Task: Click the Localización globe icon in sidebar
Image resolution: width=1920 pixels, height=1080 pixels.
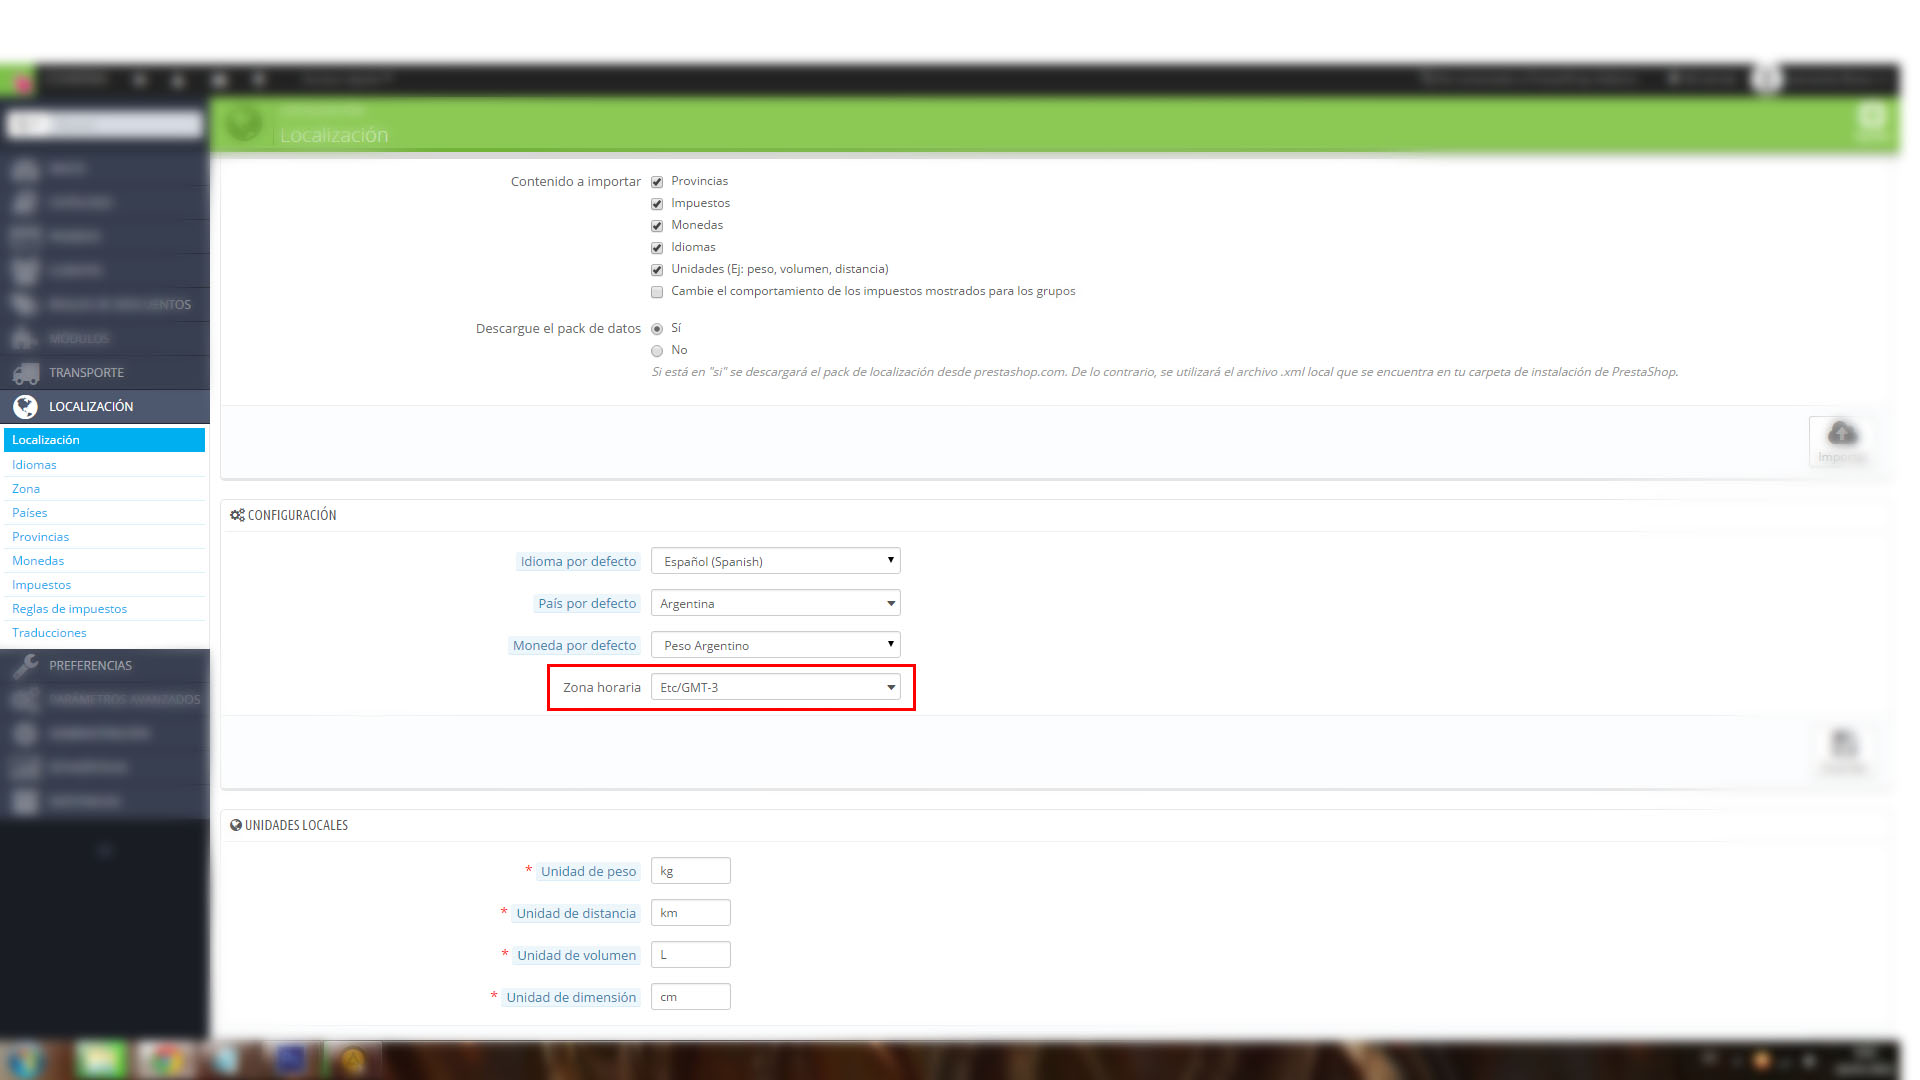Action: [26, 407]
